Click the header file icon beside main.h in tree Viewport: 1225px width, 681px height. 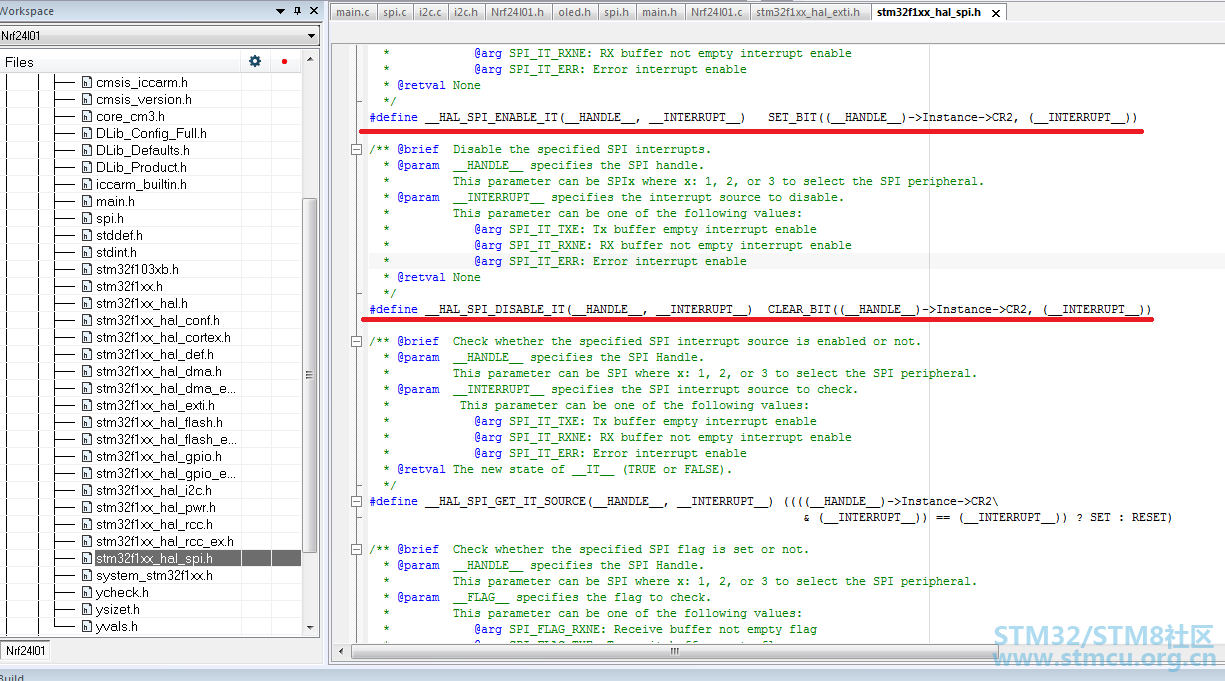click(87, 201)
